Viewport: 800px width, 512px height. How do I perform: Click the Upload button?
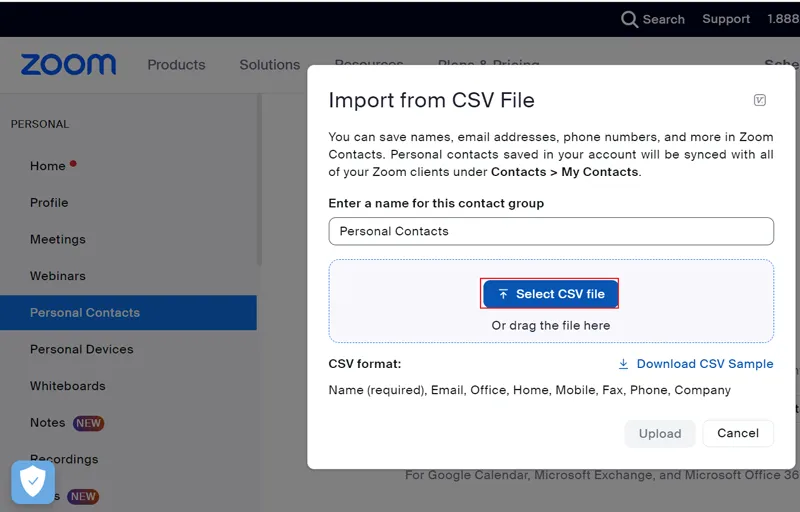(660, 433)
